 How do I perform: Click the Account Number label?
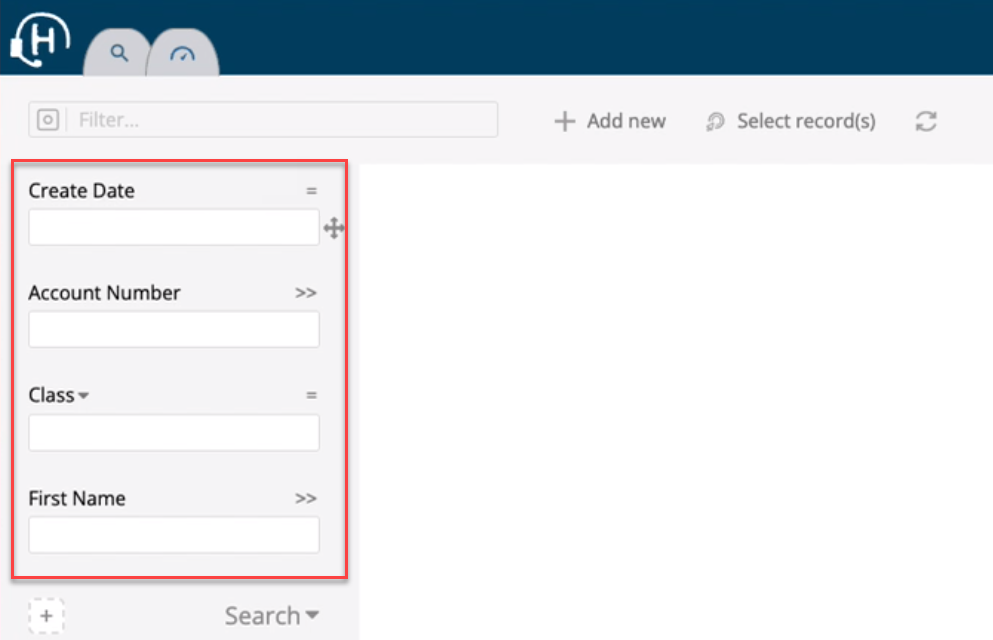(104, 292)
